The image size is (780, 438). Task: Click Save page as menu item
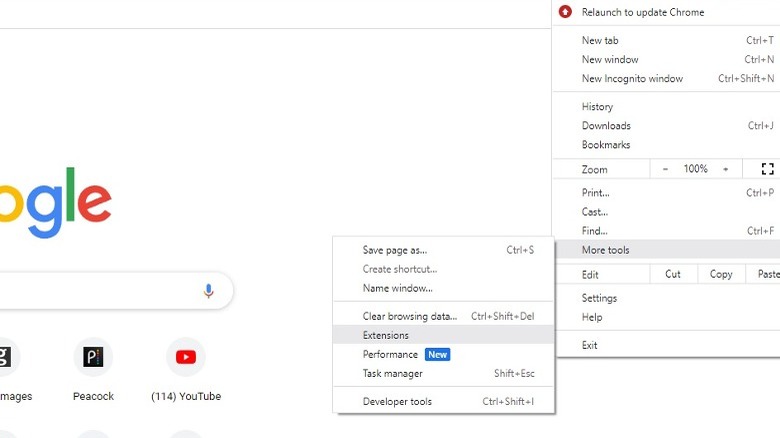[x=394, y=250]
